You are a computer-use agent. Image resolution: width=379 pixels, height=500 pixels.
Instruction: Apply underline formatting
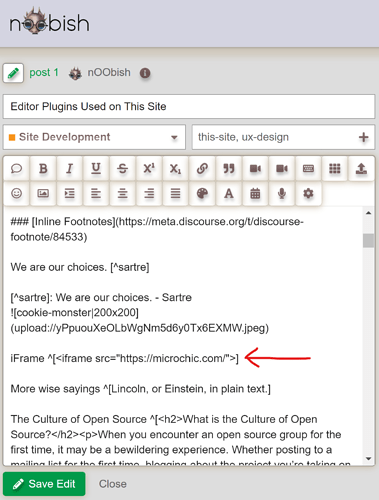point(96,169)
